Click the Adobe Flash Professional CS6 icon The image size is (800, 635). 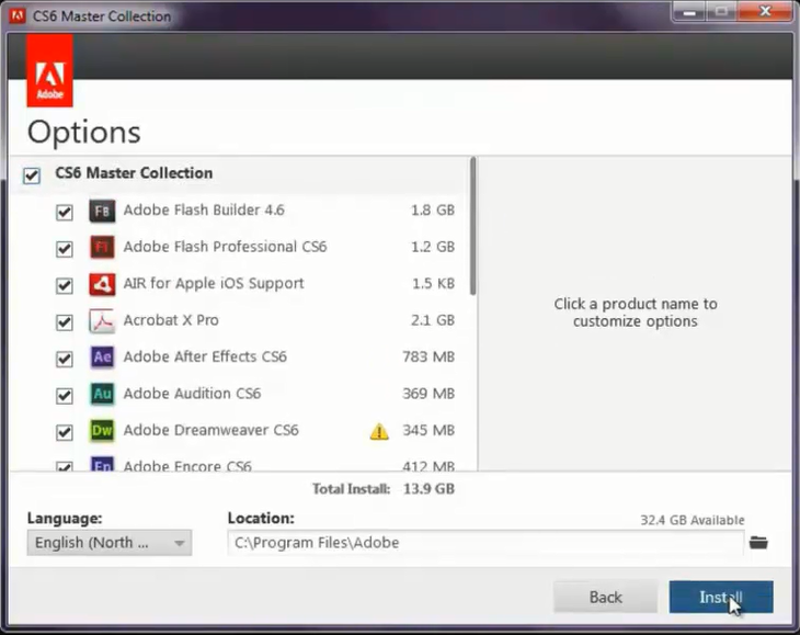[102, 247]
